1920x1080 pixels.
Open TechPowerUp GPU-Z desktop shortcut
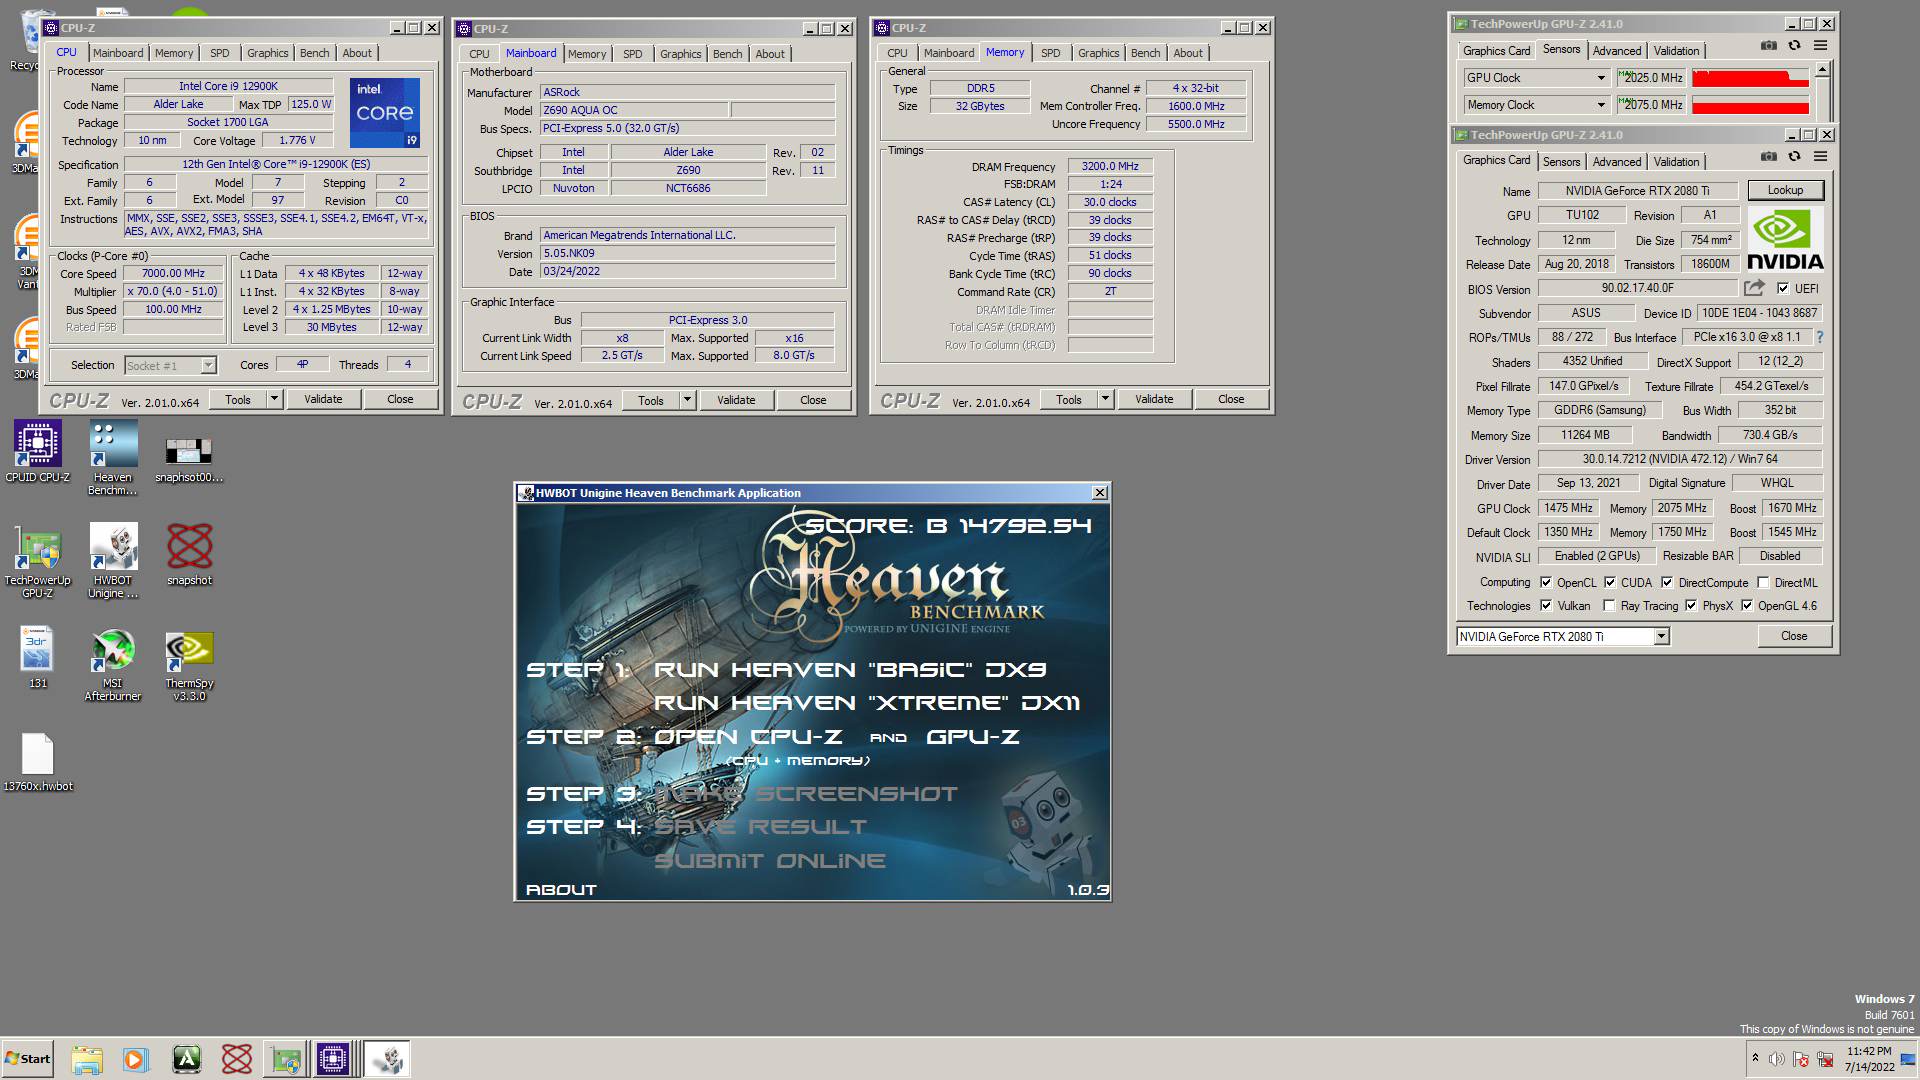click(x=37, y=562)
